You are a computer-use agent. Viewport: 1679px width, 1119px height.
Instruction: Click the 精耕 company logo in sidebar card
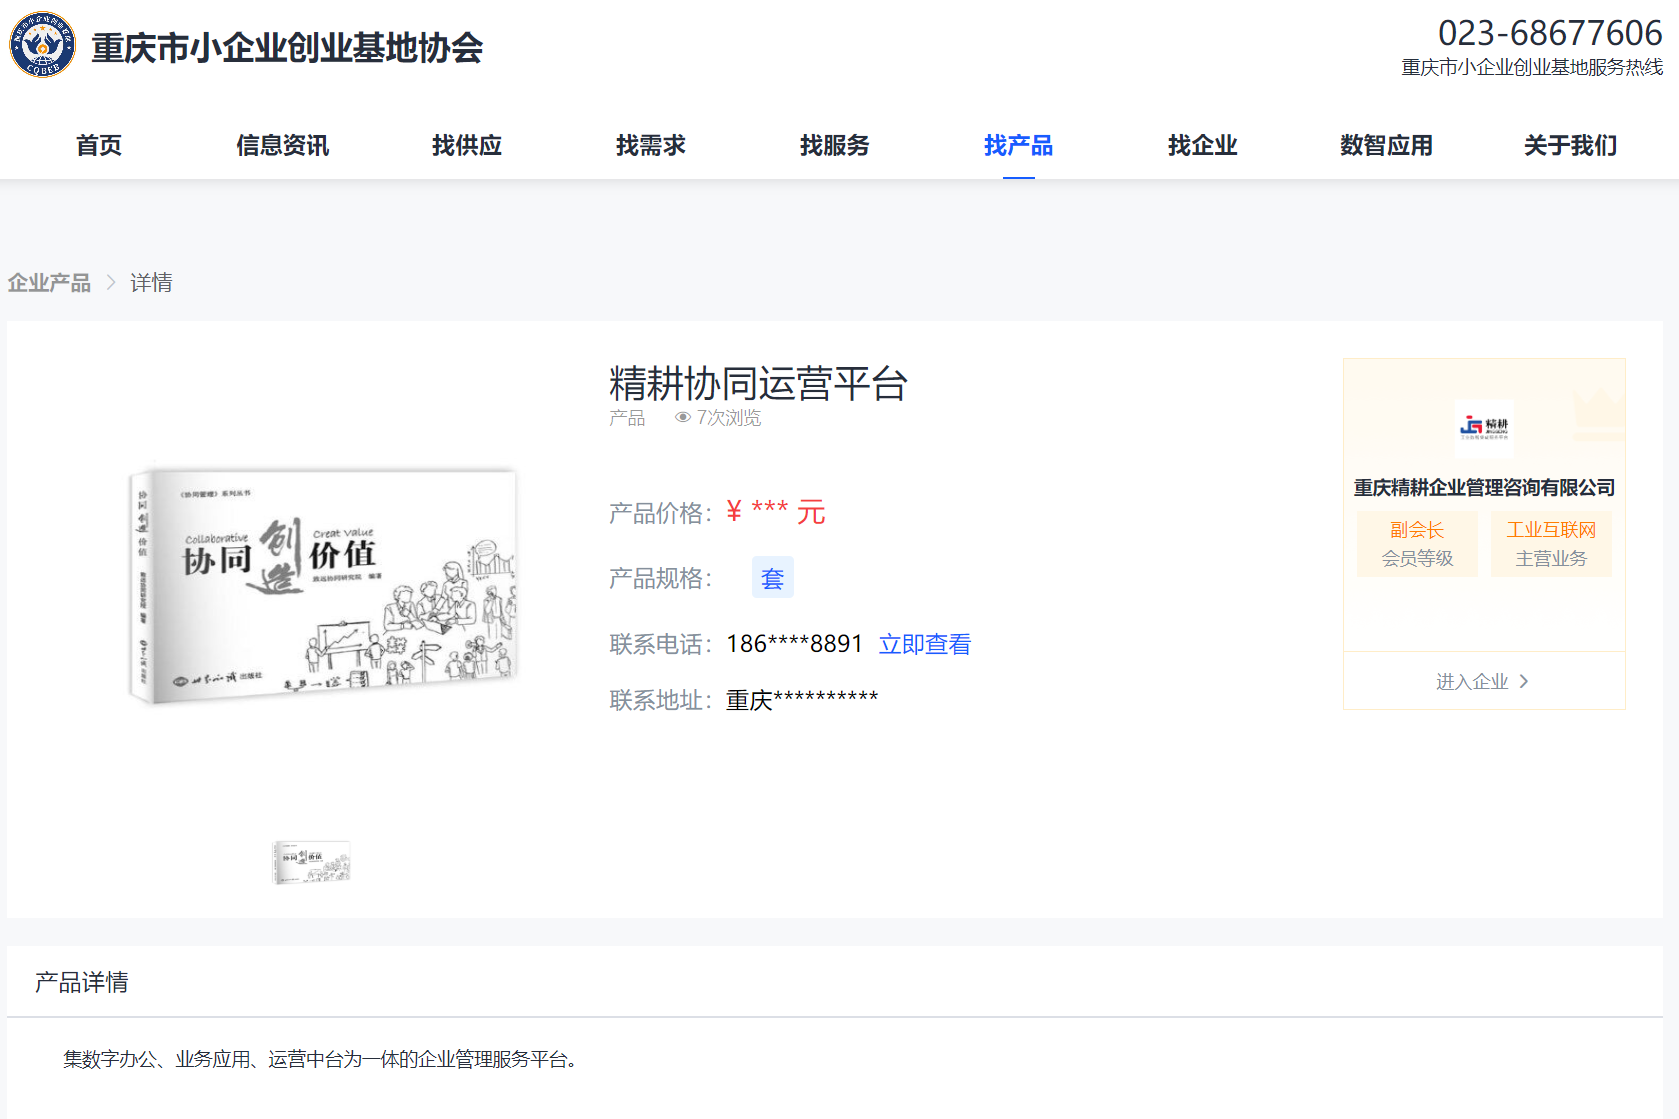[x=1484, y=428]
